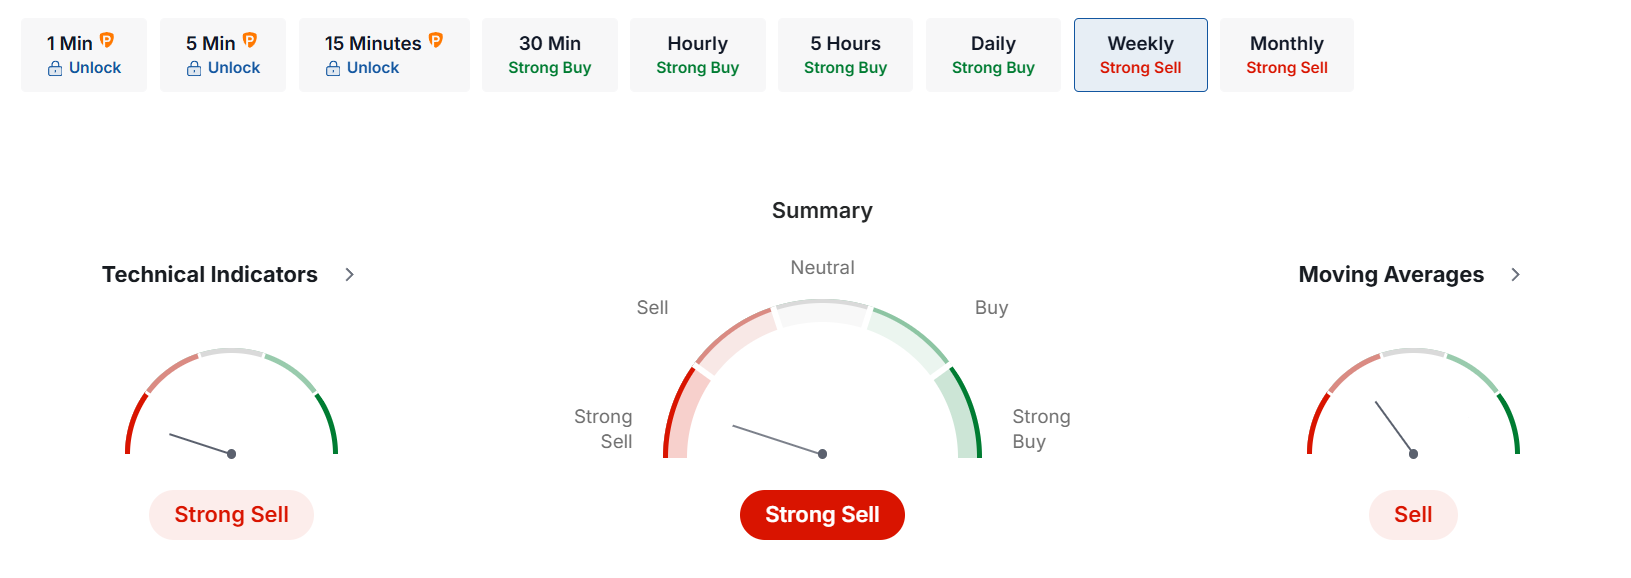Screen dimensions: 1631x578
Task: Click the lock icon under 1 Min
Action: point(55,69)
